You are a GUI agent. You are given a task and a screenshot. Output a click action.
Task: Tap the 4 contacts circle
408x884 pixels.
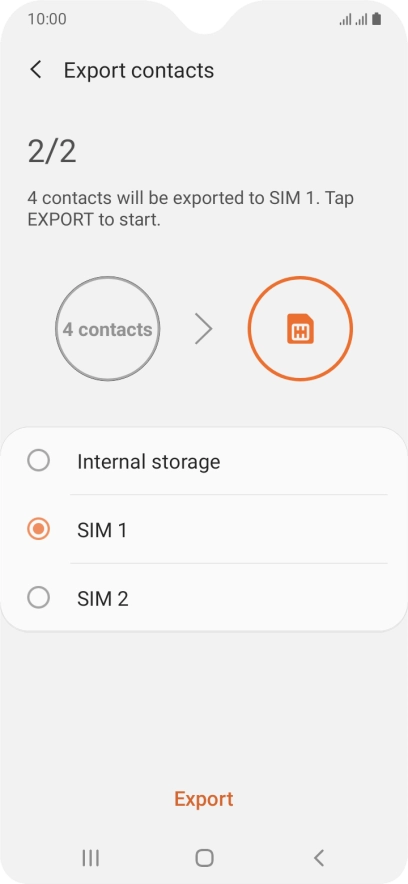(x=108, y=329)
